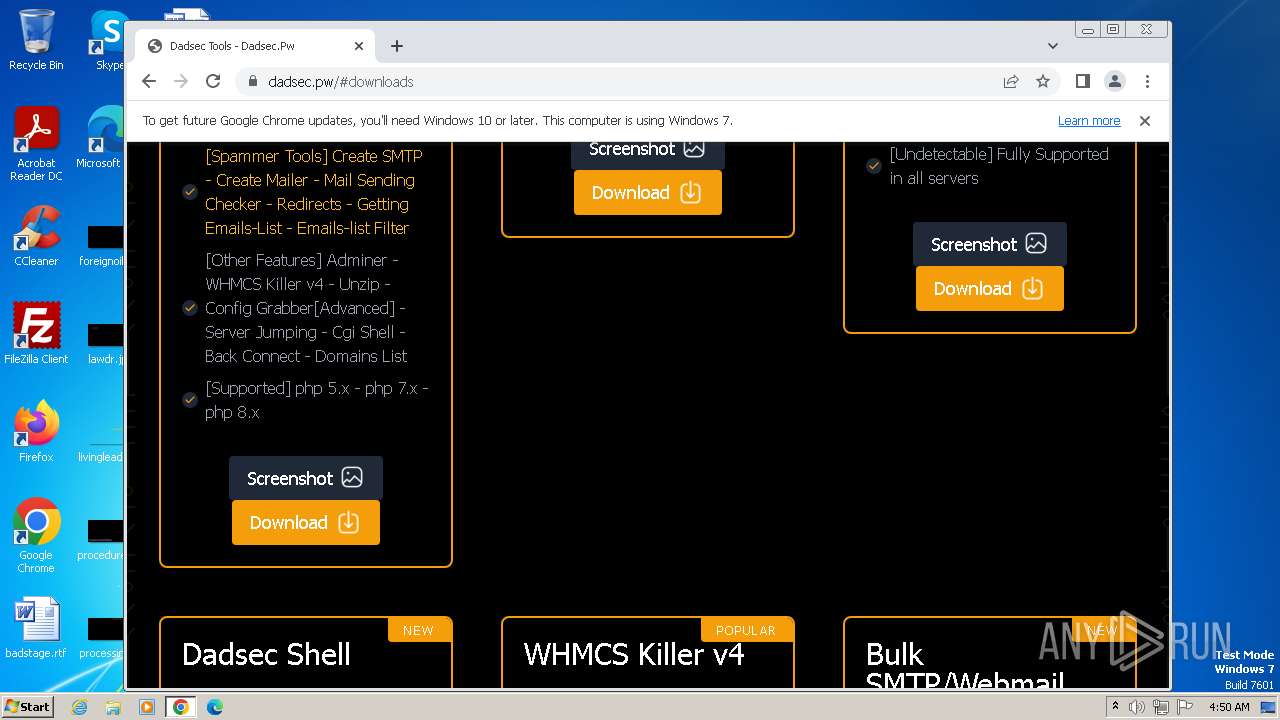Click the Other Features checkmark icon
The width and height of the screenshot is (1280, 720).
[190, 308]
